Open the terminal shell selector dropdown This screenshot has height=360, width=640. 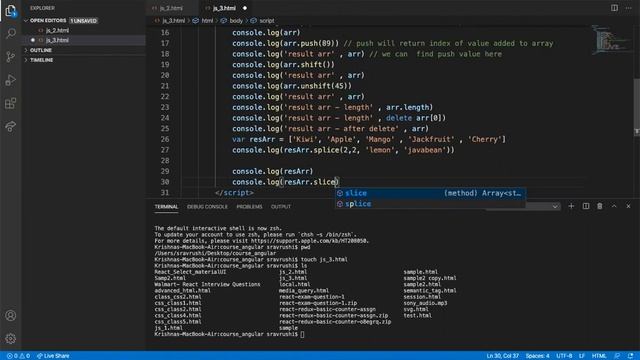pyautogui.click(x=522, y=207)
